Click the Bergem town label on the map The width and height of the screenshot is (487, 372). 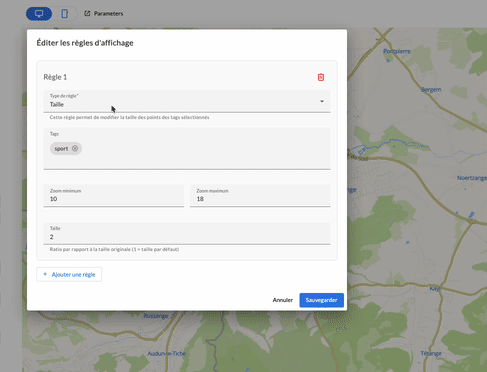point(431,90)
